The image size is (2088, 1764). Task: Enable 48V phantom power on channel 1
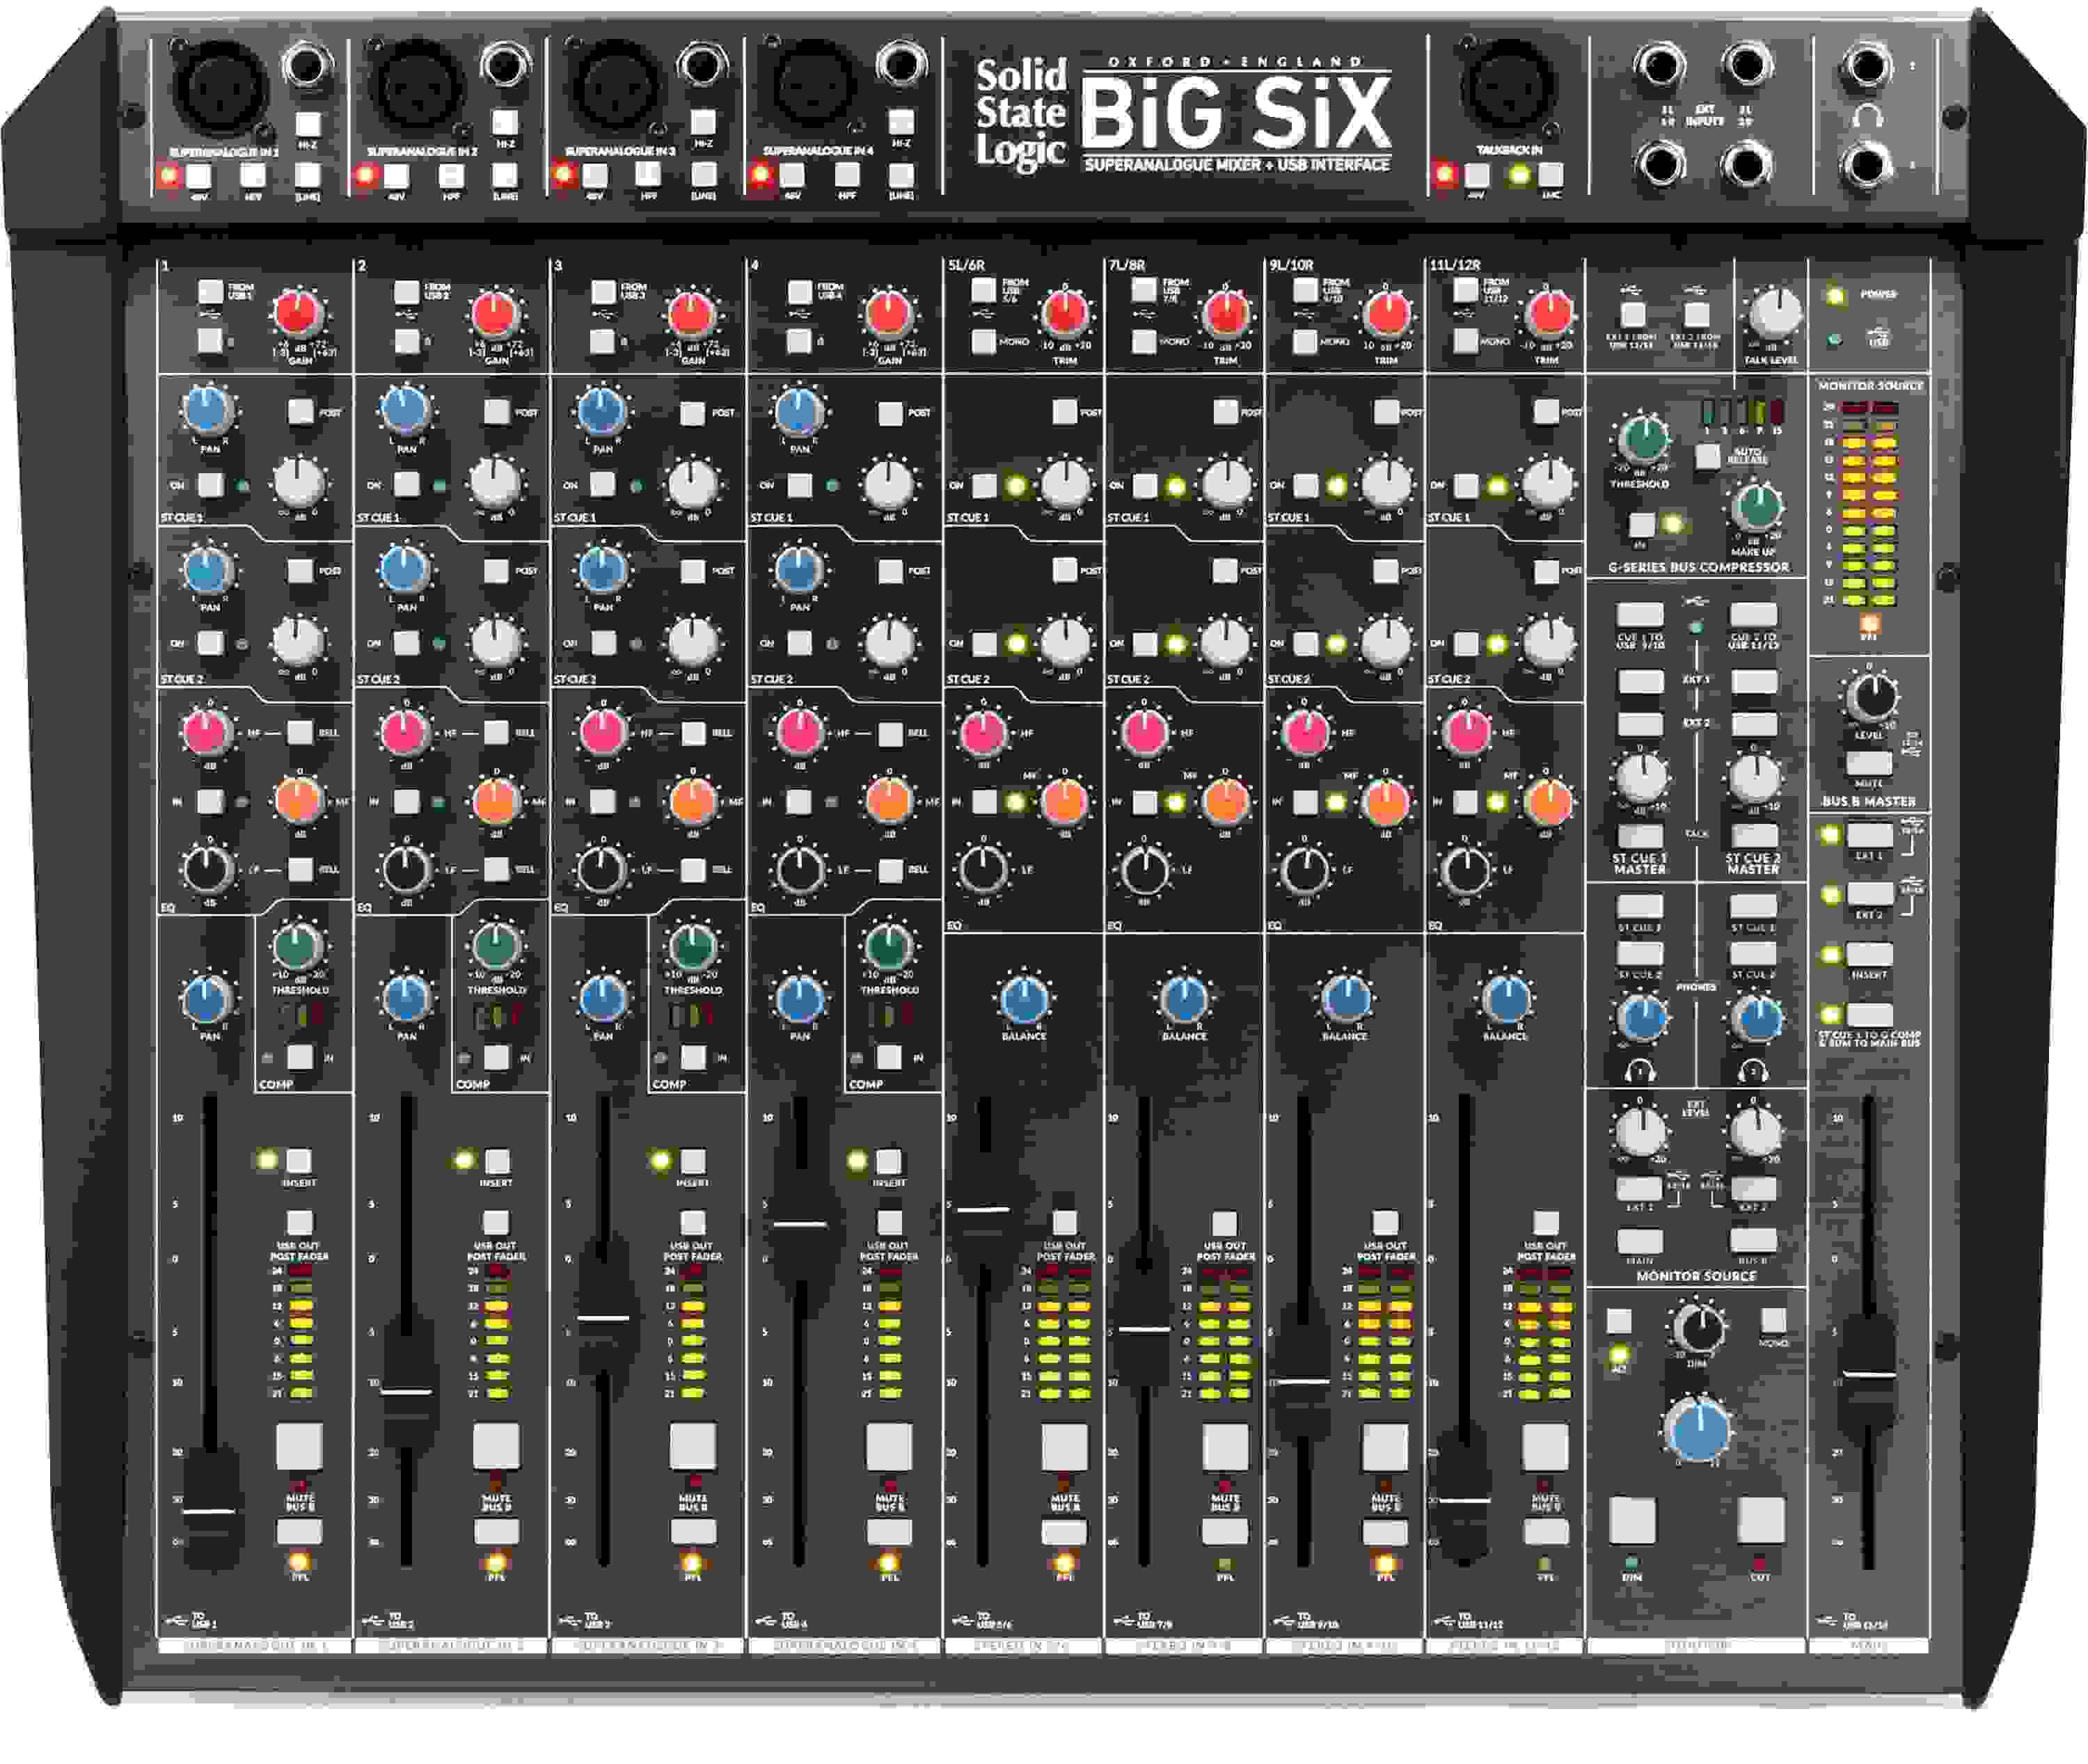[x=200, y=176]
